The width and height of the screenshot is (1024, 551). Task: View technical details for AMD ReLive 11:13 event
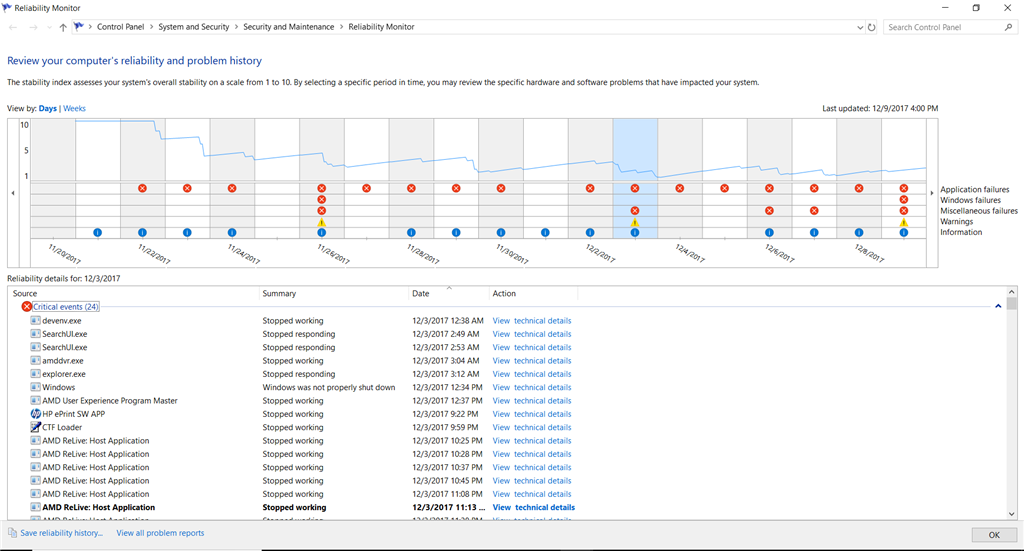(534, 507)
